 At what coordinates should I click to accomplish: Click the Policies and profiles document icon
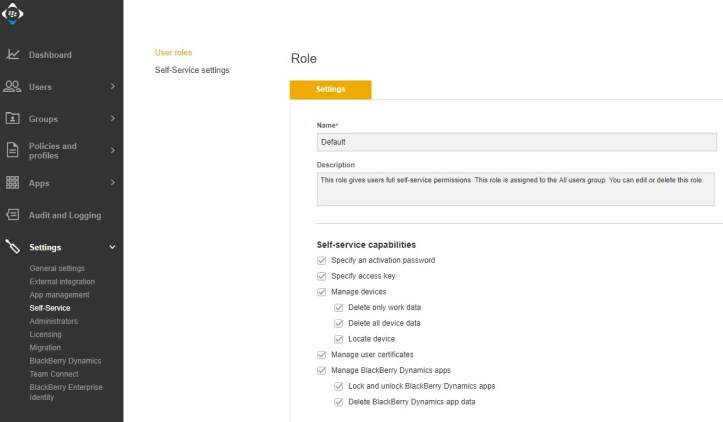coord(12,150)
